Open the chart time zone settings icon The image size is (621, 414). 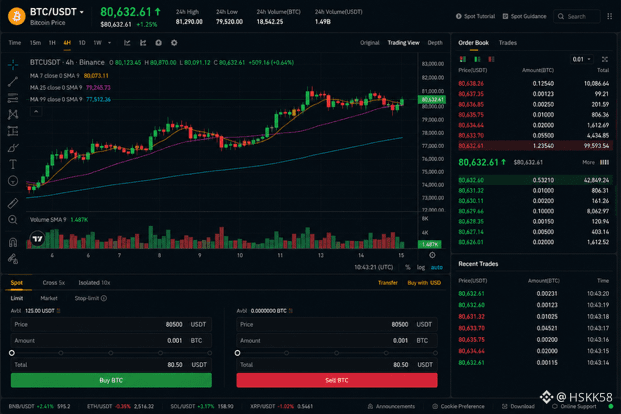click(432, 255)
